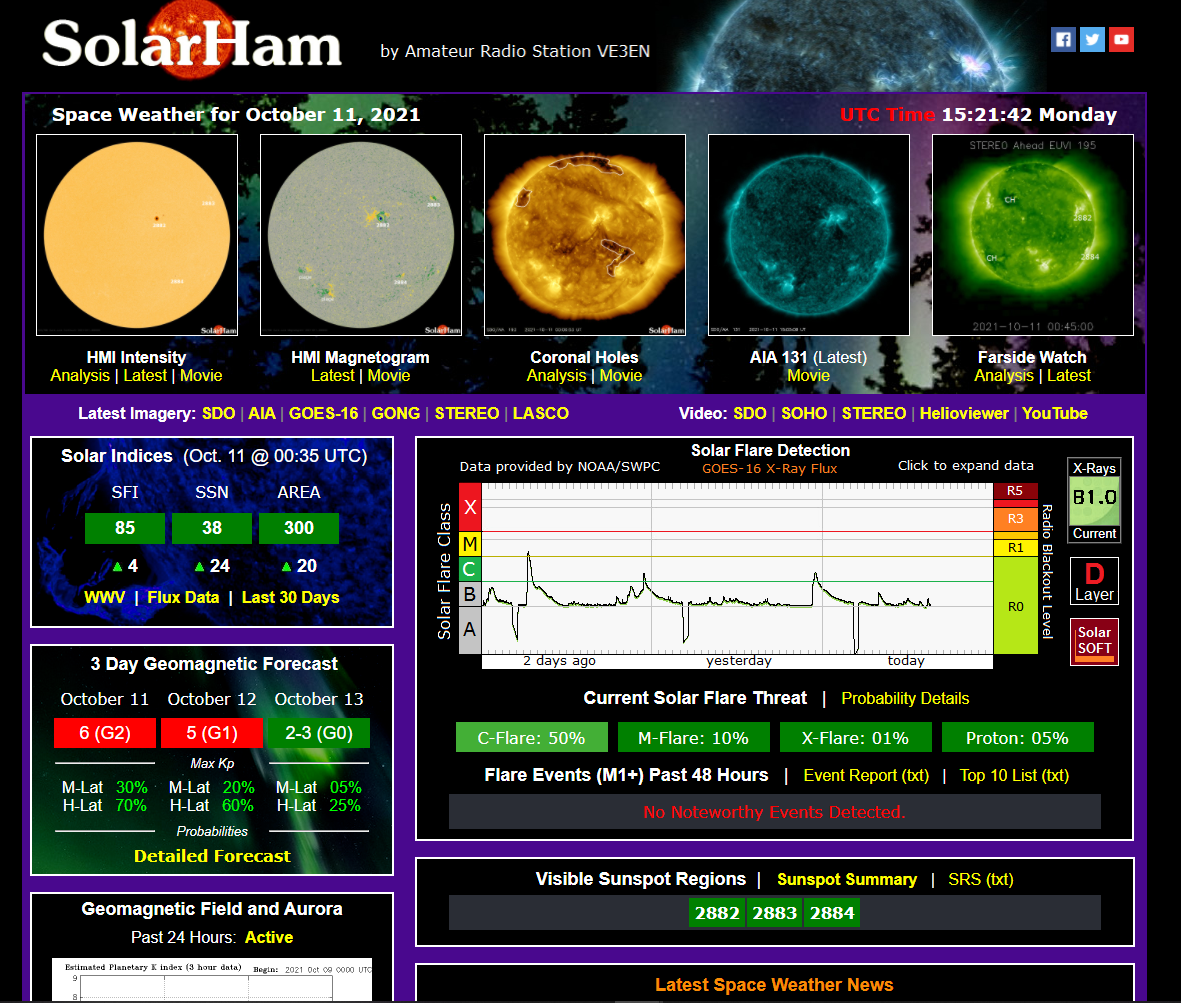Screen dimensions: 1181x1003
Task: Click the SFI value 85
Action: coord(125,528)
